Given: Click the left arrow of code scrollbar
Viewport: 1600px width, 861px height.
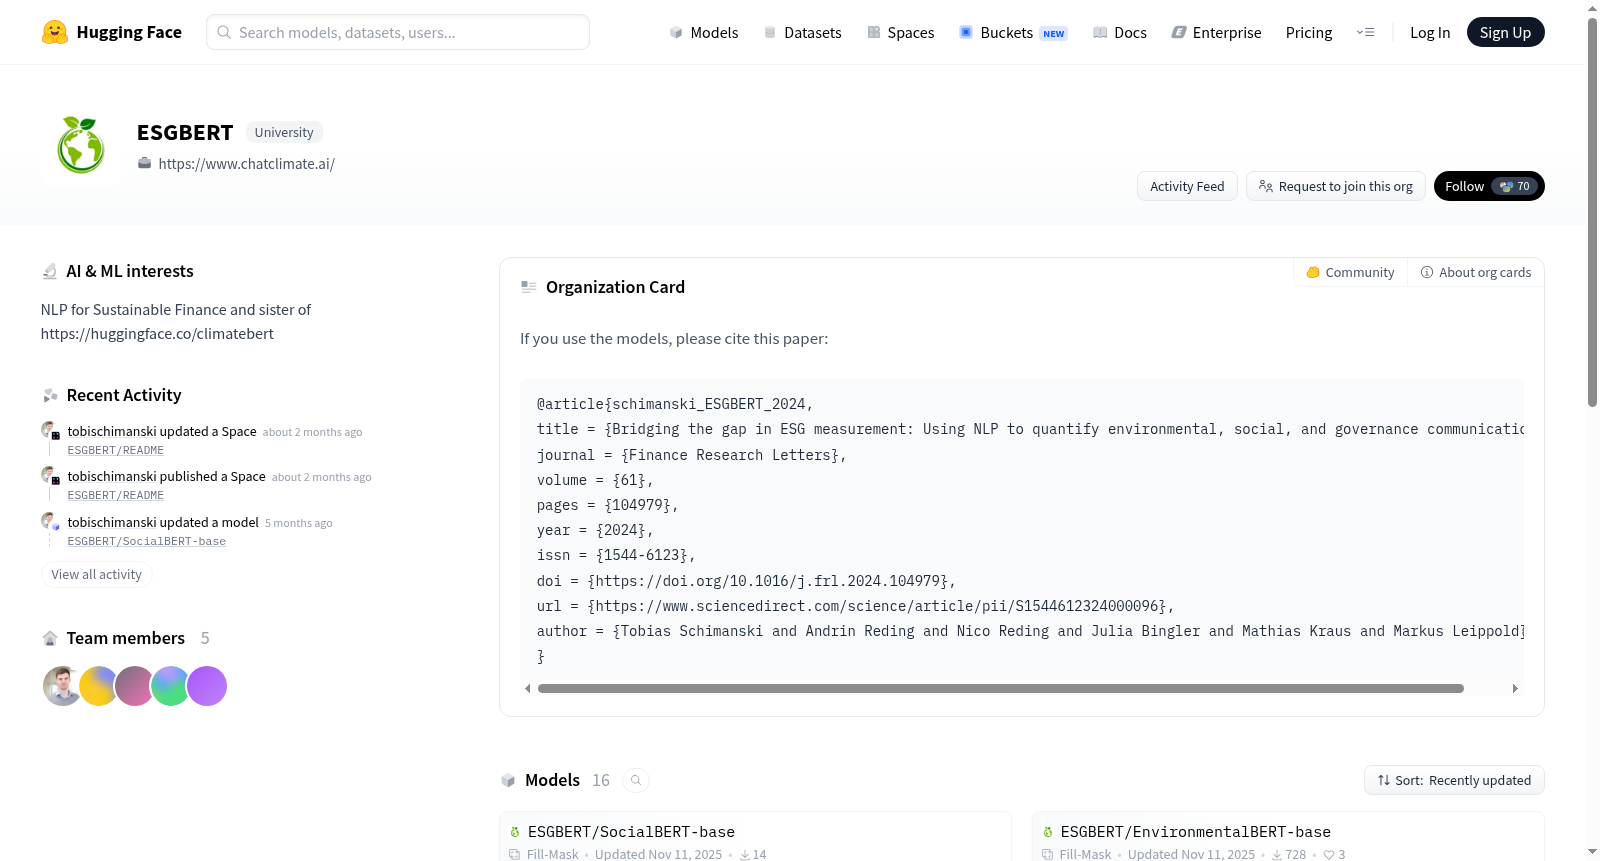Looking at the screenshot, I should pyautogui.click(x=528, y=688).
